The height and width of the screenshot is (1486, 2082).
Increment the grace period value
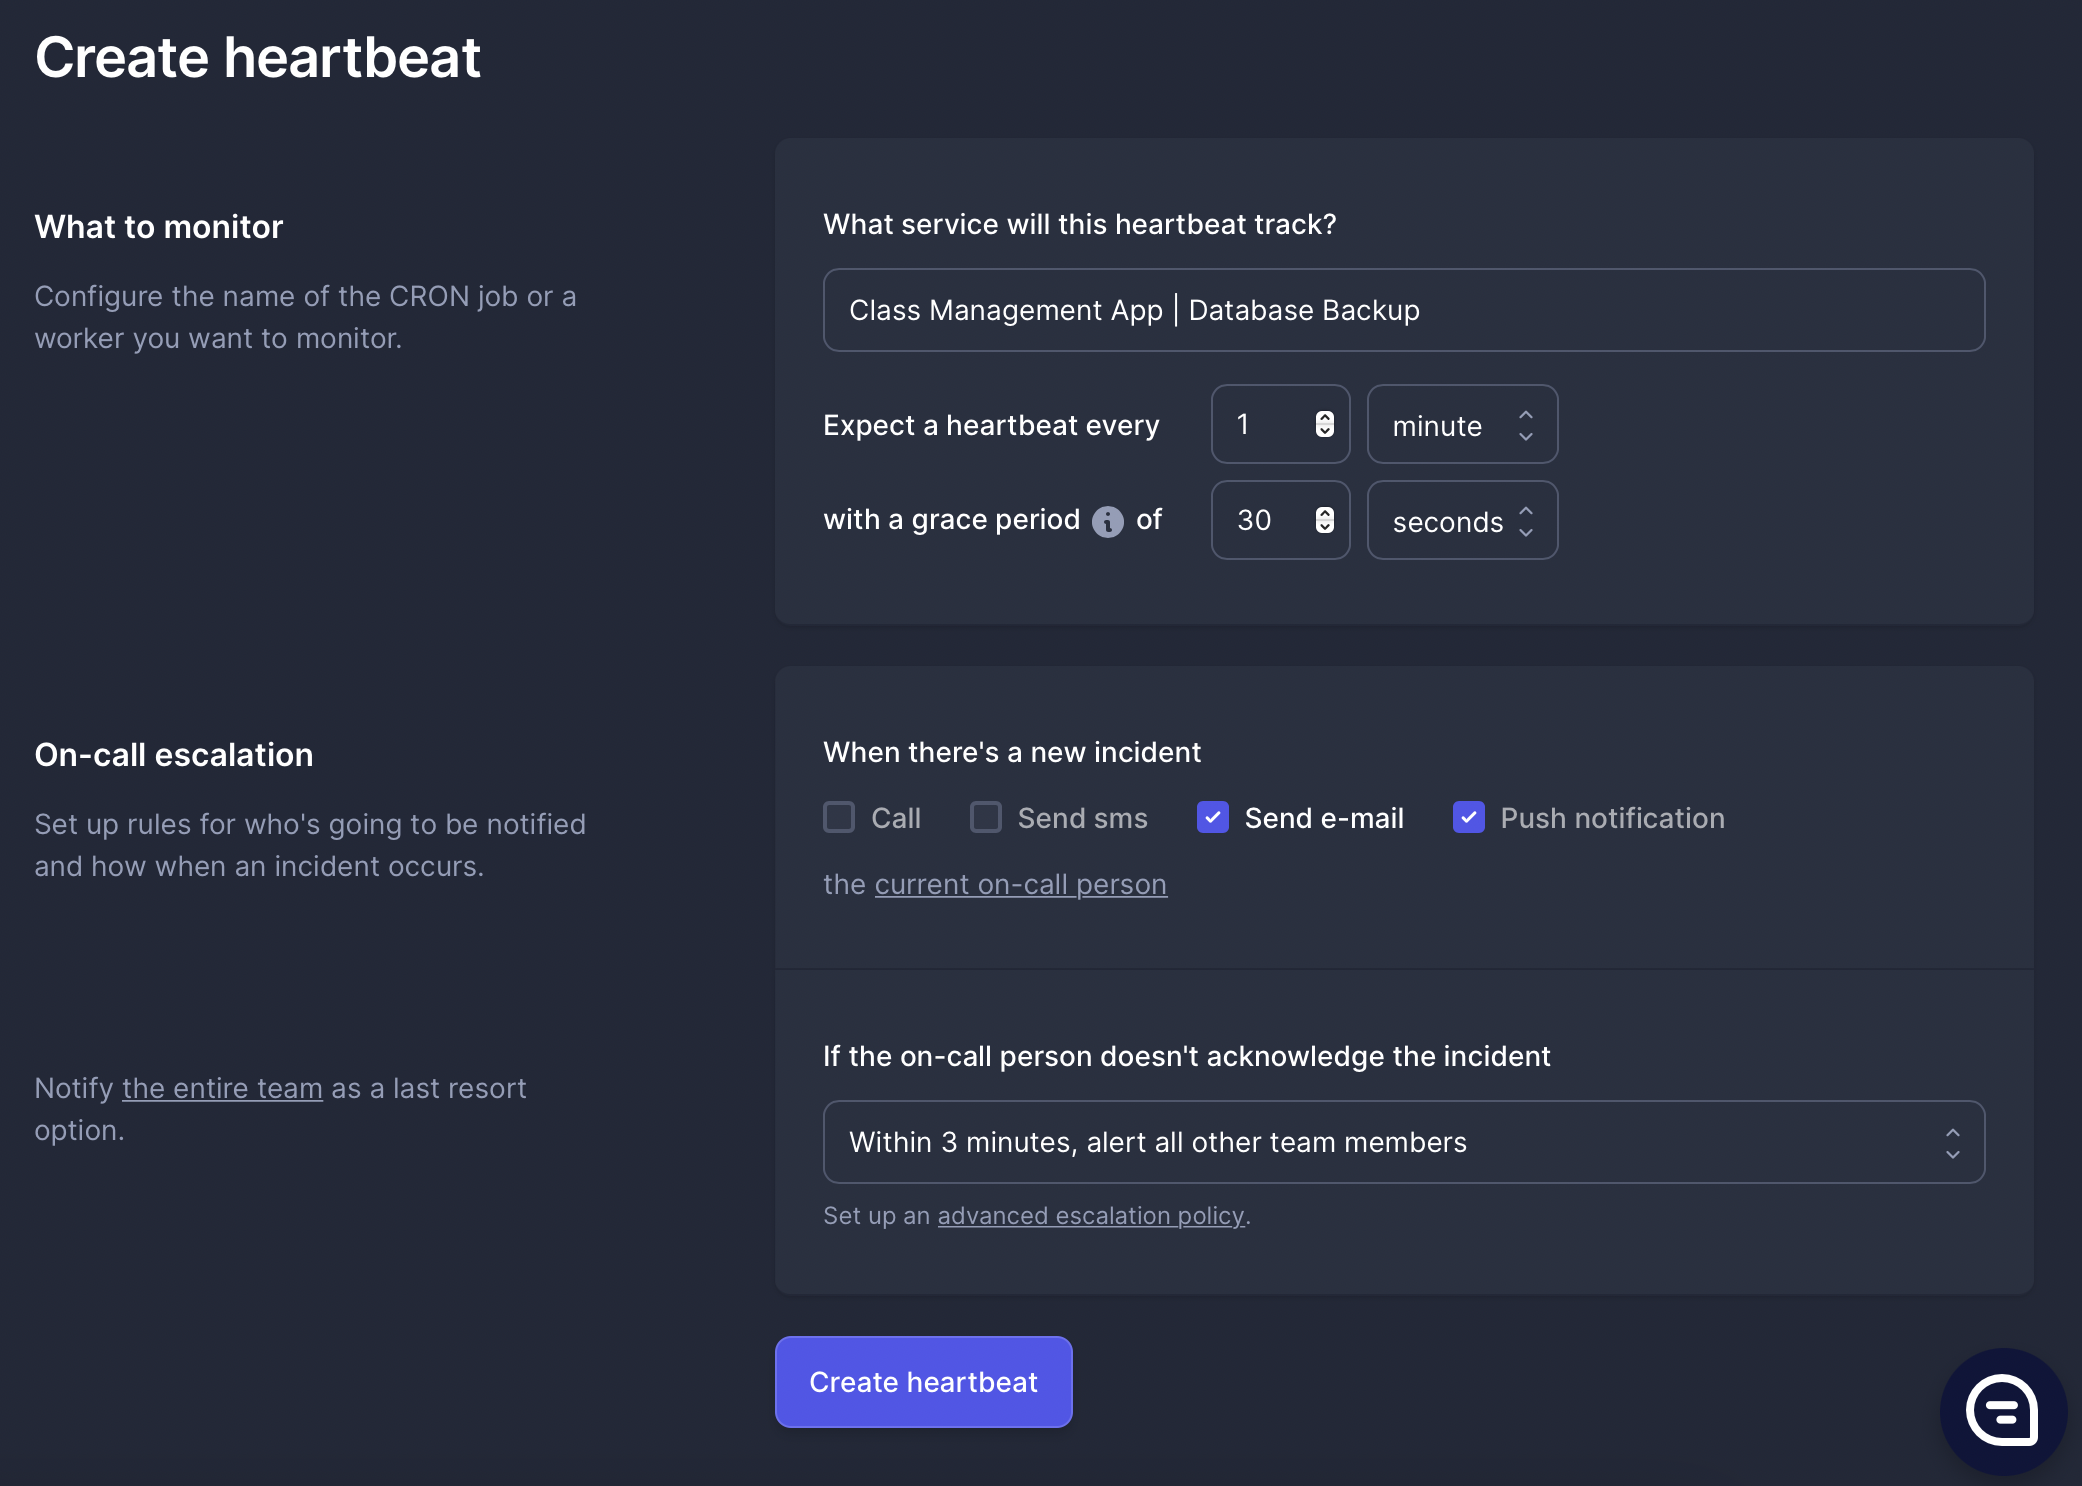tap(1324, 513)
